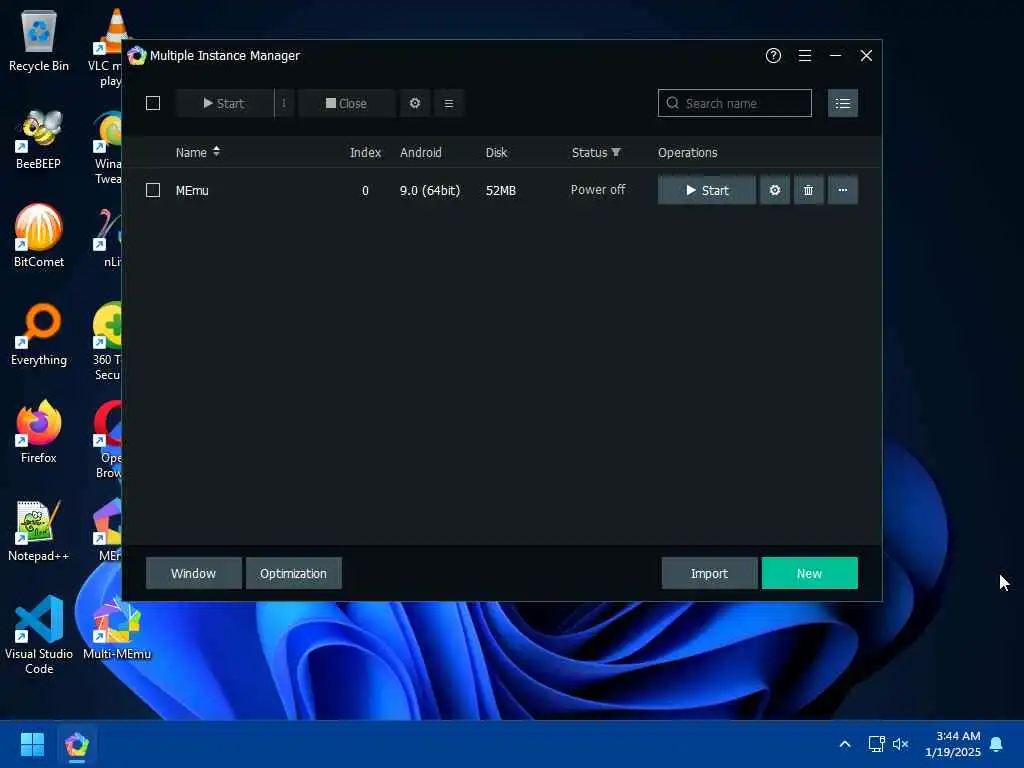Click the Power off status text
The height and width of the screenshot is (768, 1024).
coord(598,189)
